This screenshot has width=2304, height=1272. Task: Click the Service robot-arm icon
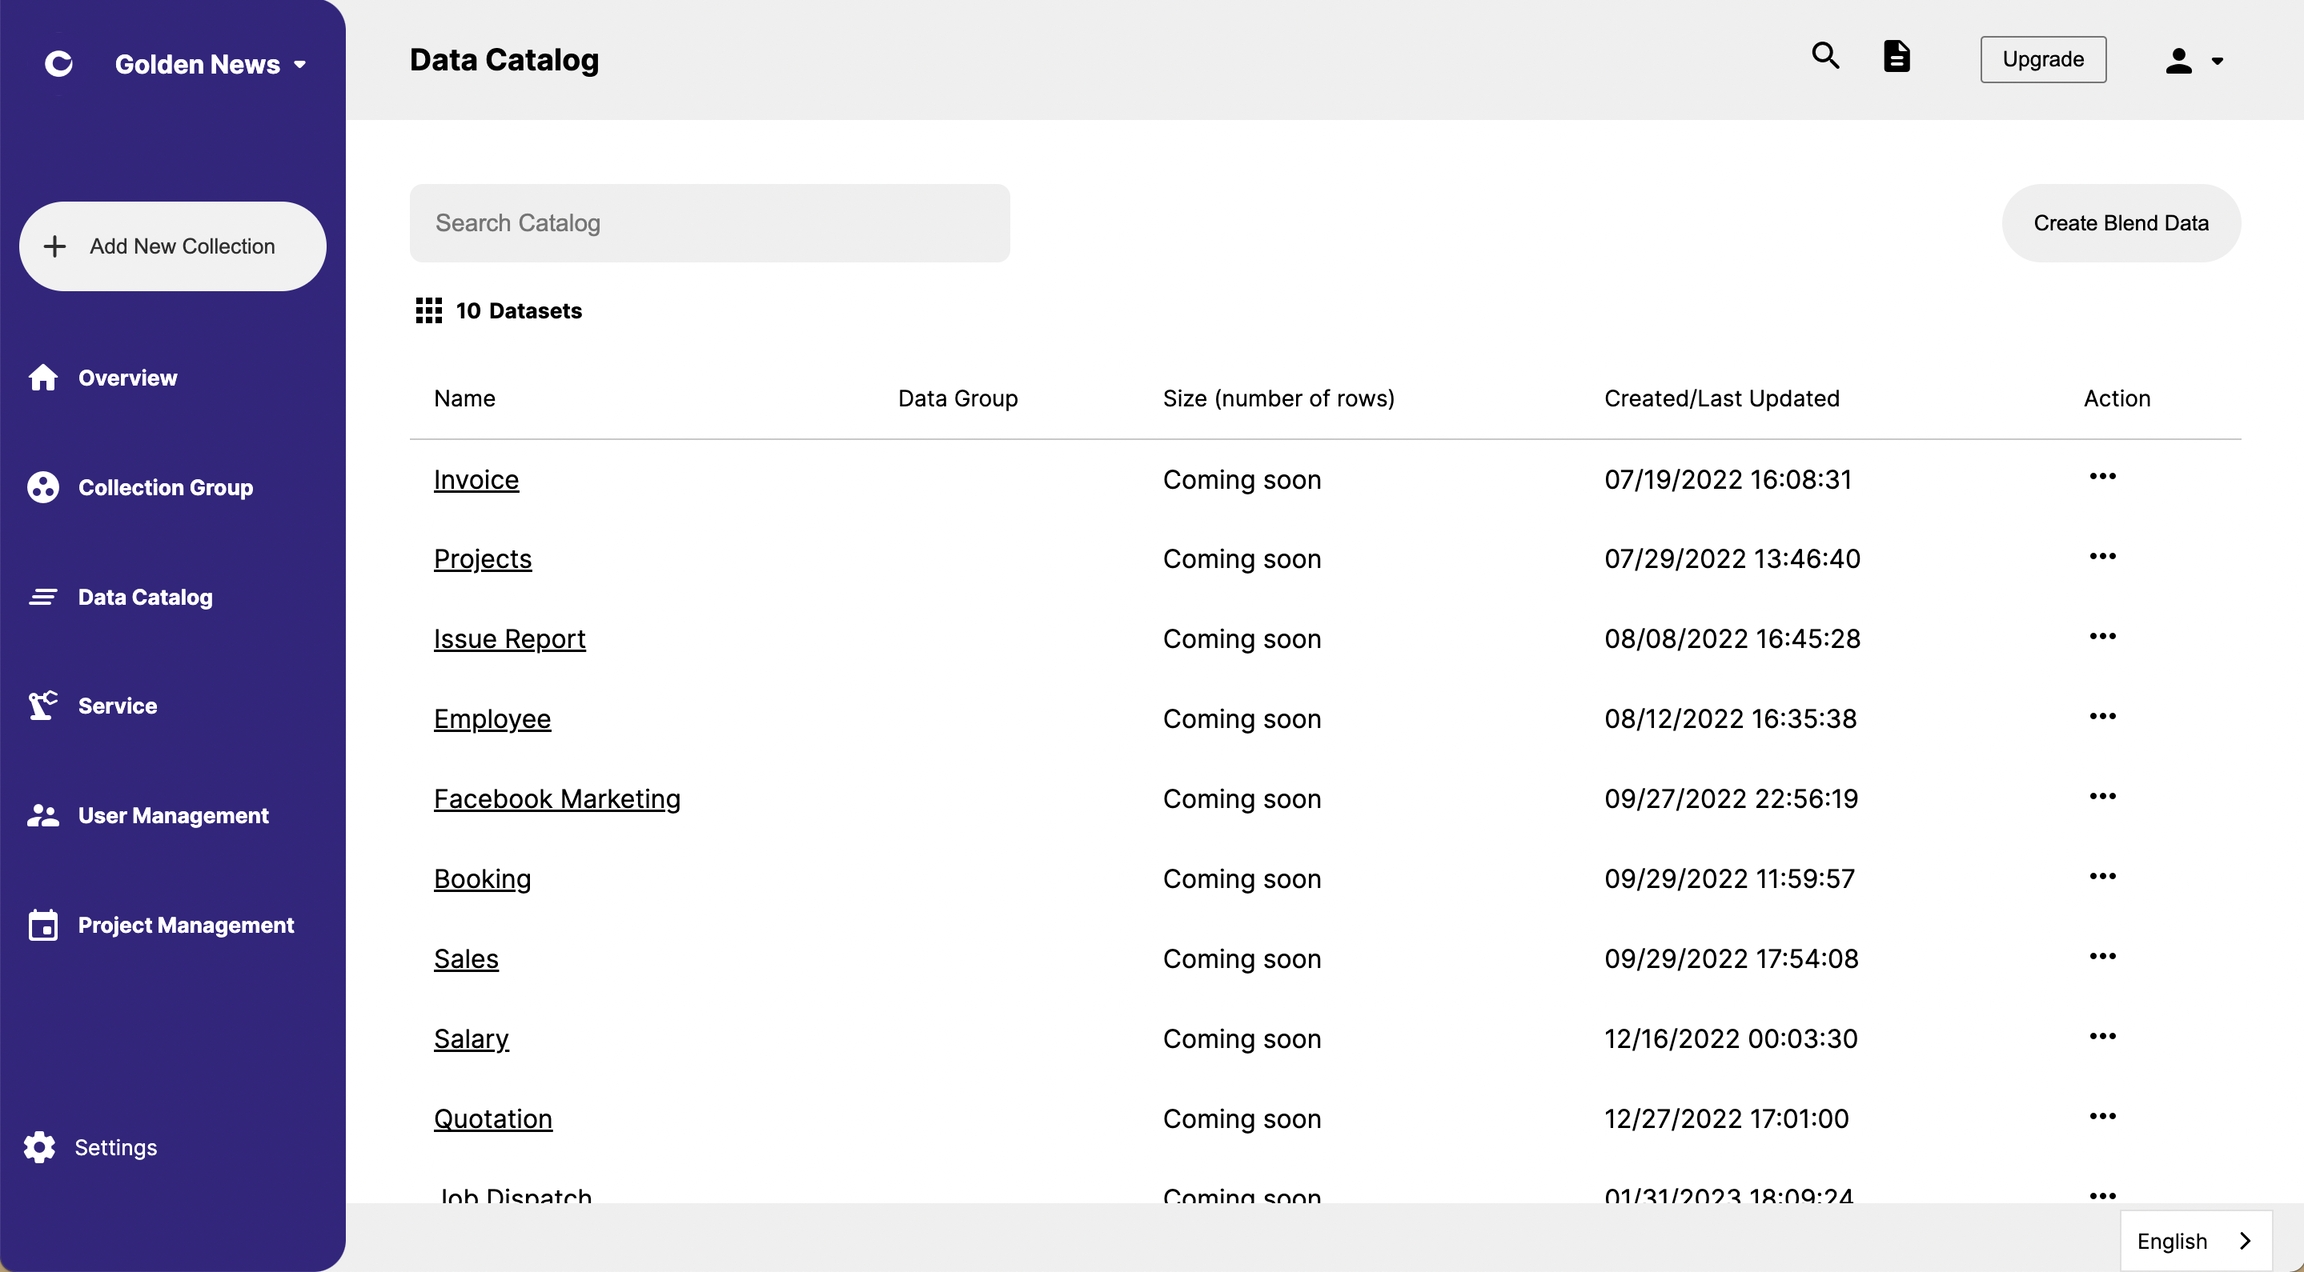43,705
